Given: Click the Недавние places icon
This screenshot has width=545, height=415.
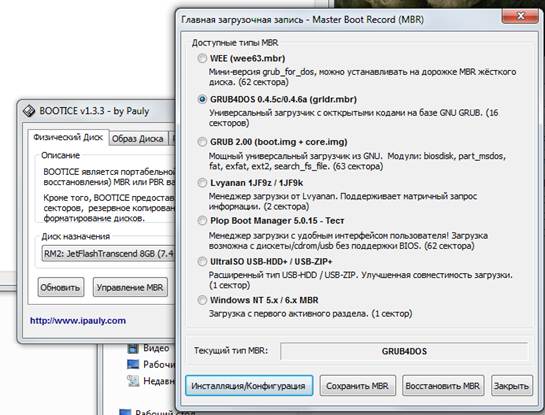Looking at the screenshot, I should coord(133,381).
